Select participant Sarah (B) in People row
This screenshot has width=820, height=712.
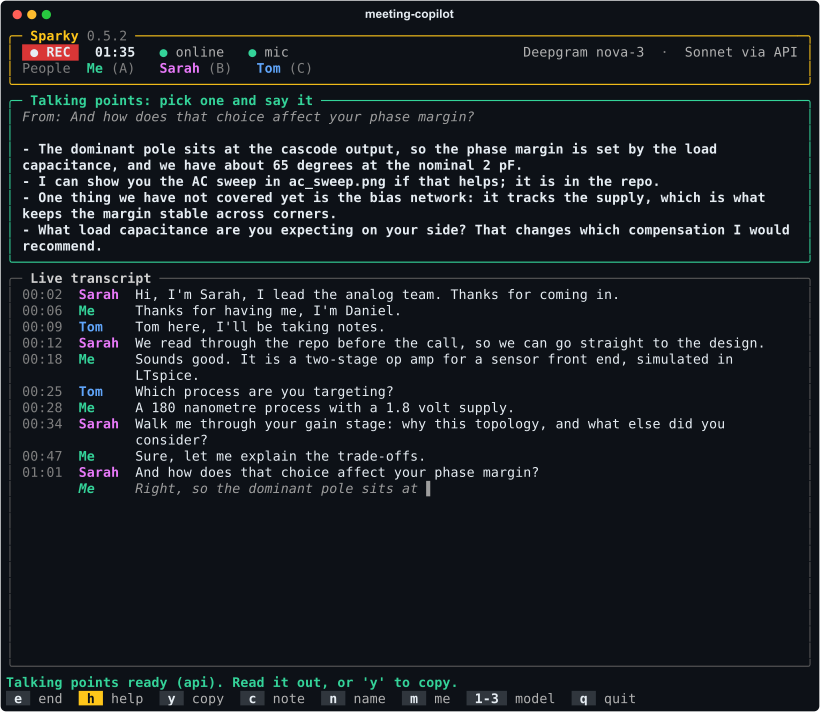coord(195,69)
